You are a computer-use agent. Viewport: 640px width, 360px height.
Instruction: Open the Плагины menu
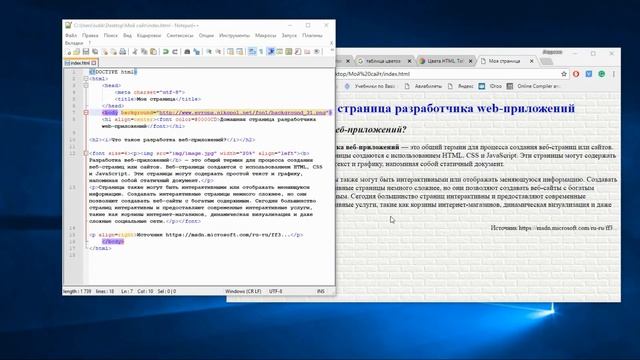coord(312,36)
